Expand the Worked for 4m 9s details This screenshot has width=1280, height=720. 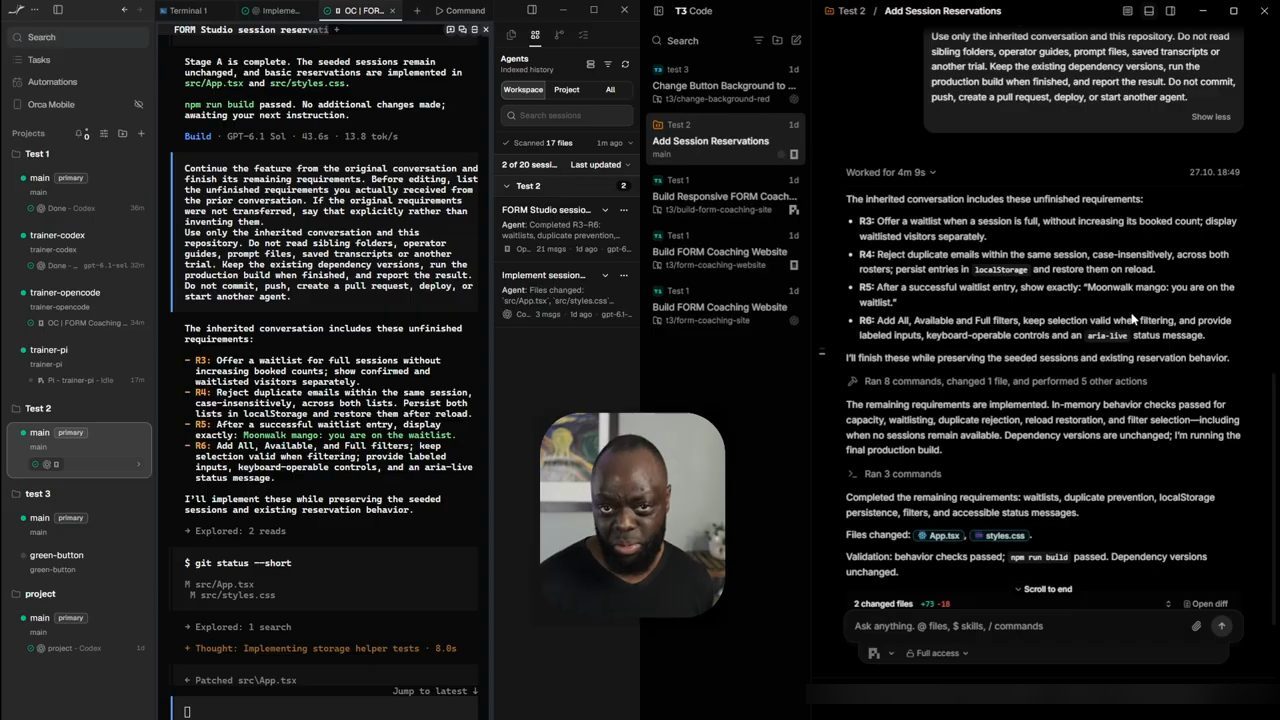[890, 172]
